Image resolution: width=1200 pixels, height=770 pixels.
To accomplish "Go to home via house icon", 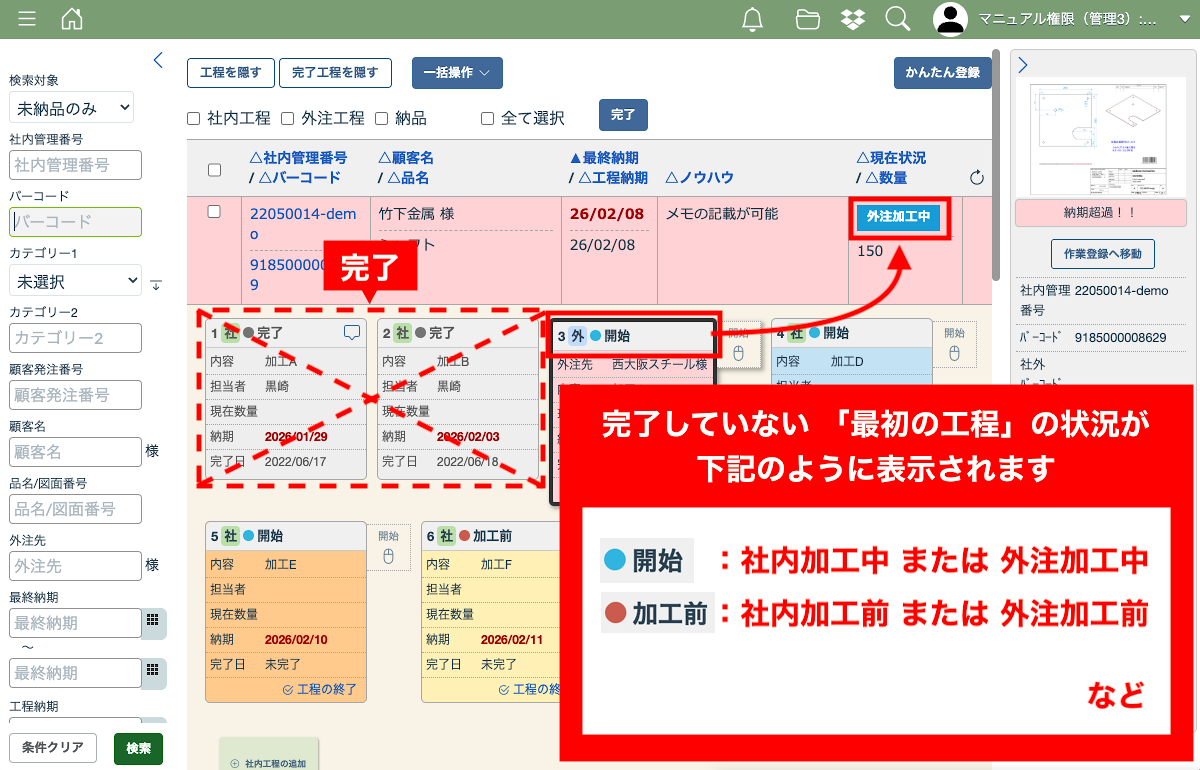I will tap(72, 19).
